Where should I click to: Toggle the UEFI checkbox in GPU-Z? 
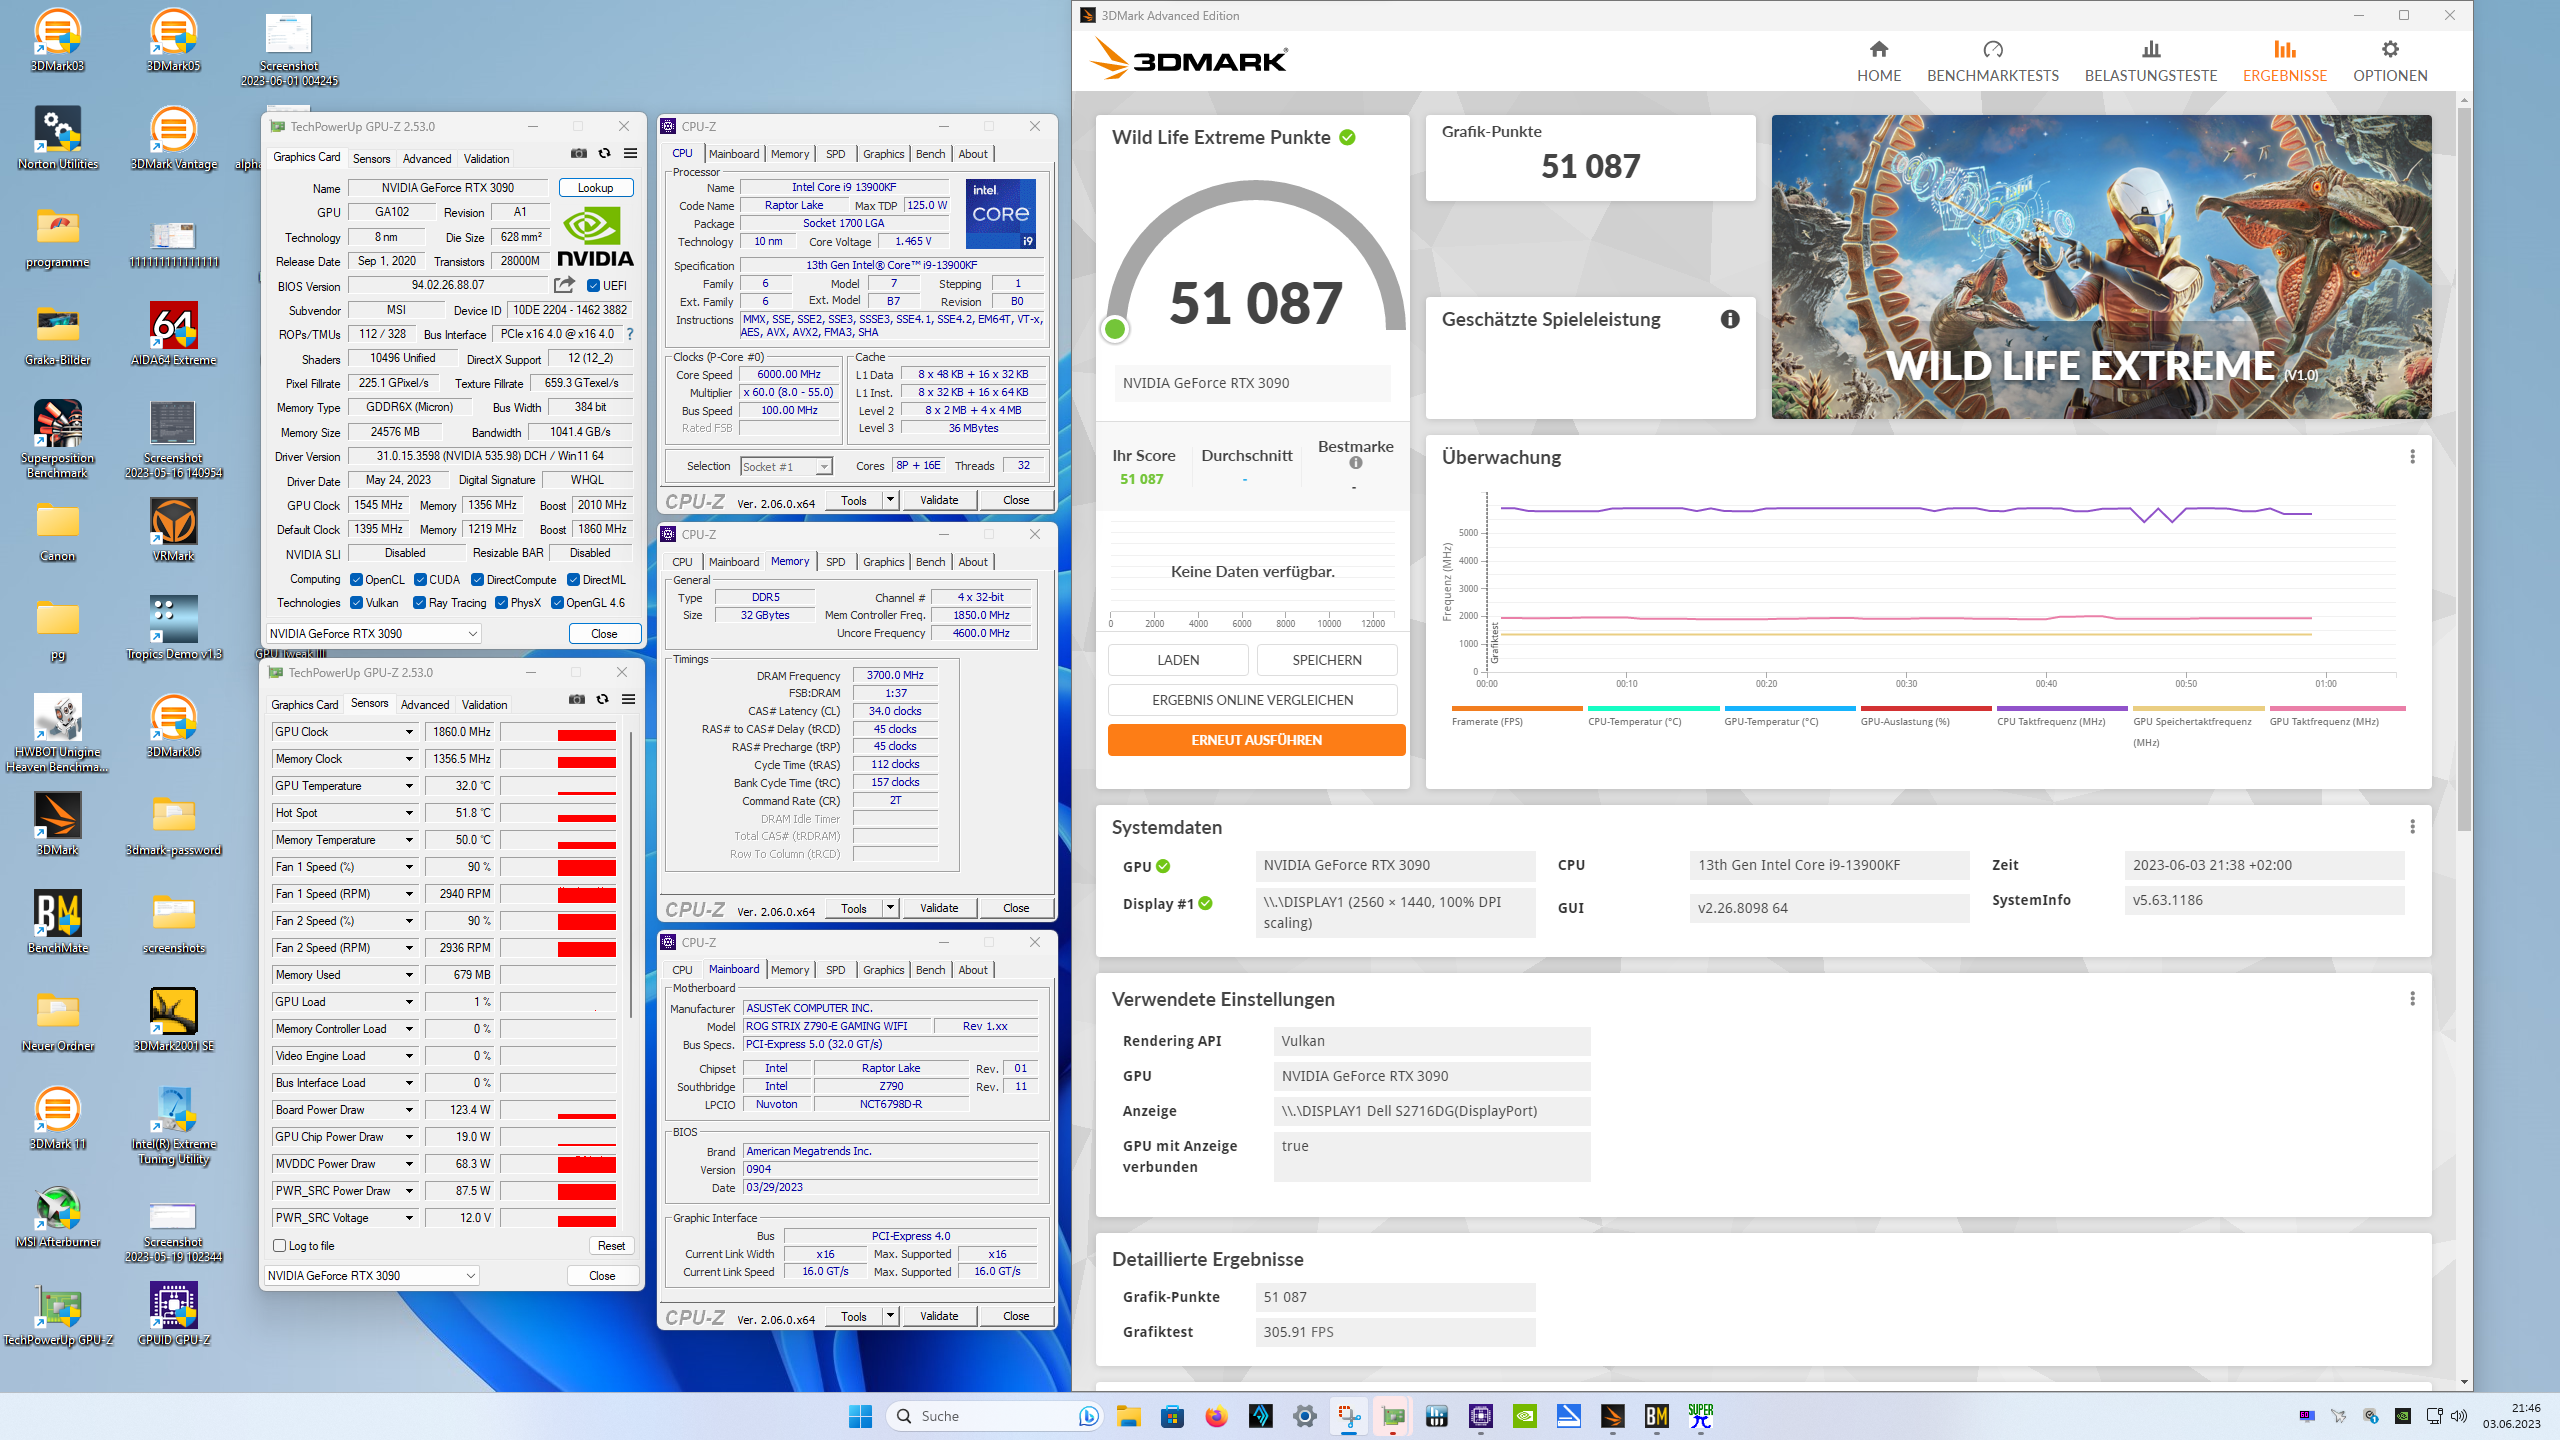coord(593,286)
